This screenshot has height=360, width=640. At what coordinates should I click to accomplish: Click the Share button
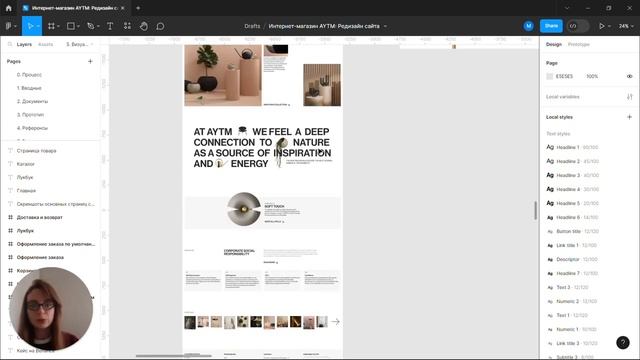551,26
